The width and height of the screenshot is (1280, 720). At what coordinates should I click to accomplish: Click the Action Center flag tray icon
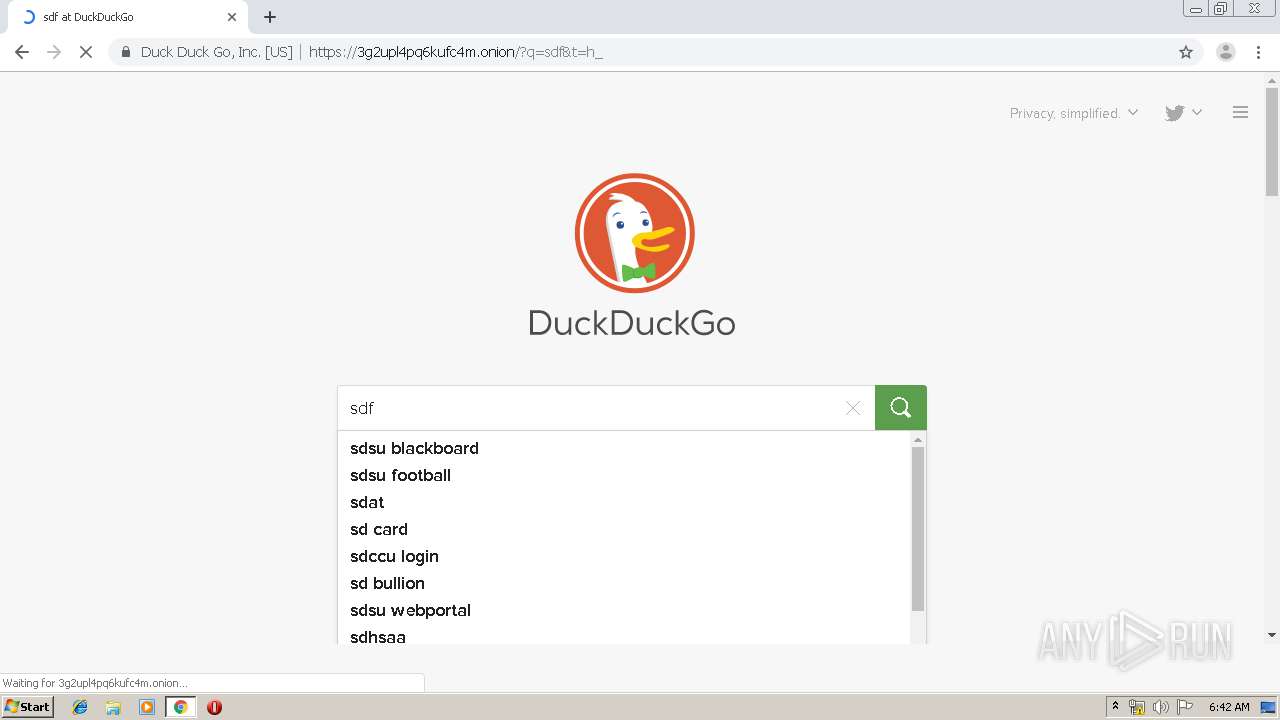pyautogui.click(x=1185, y=707)
